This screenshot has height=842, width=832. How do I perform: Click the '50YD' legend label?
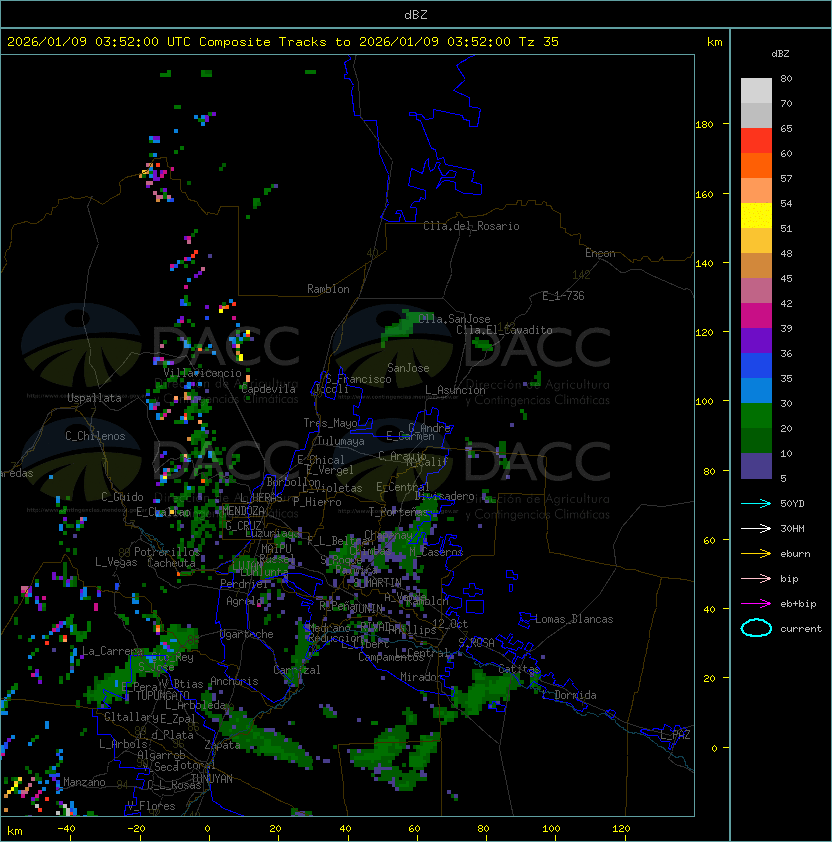pyautogui.click(x=792, y=504)
